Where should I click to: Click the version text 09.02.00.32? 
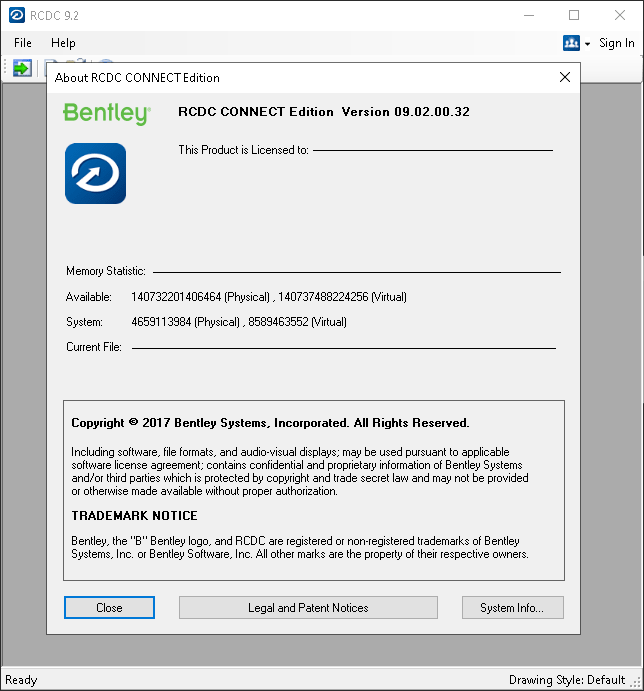pos(432,112)
